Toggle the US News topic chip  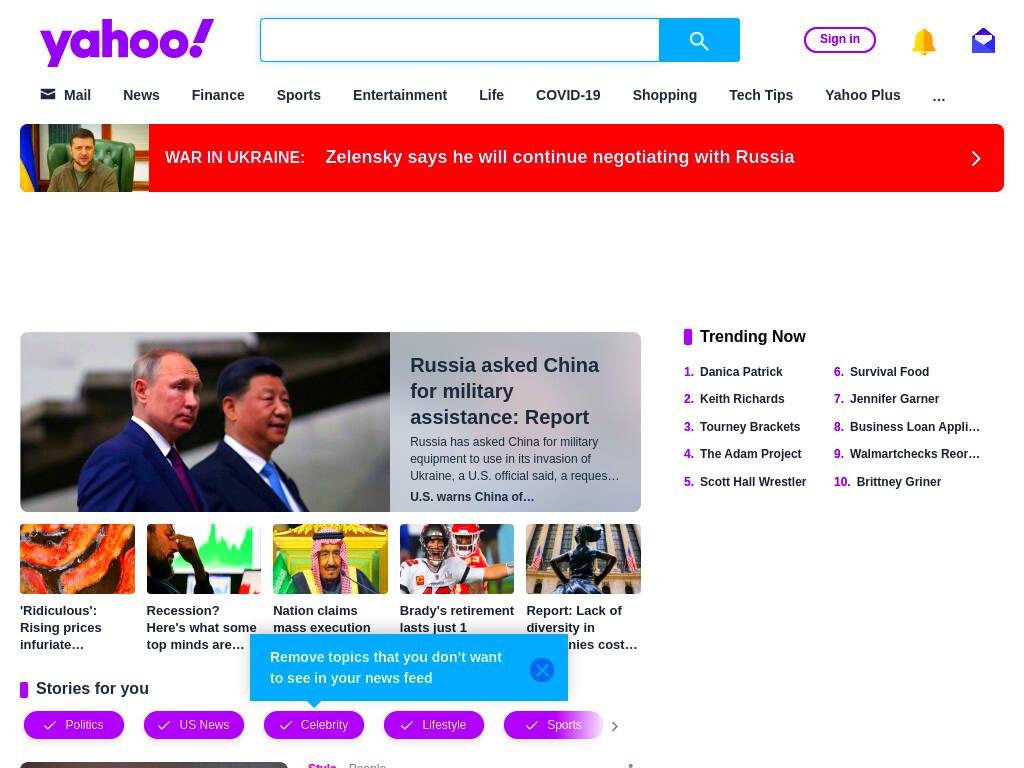[194, 725]
